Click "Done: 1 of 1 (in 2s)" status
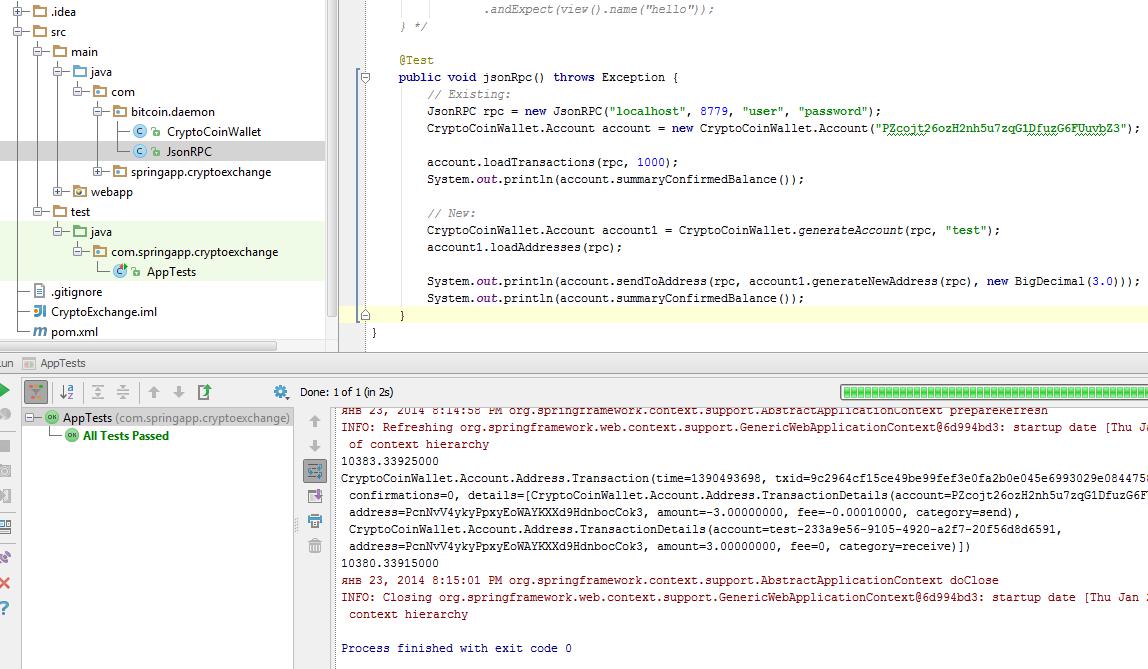Screen dimensions: 1148x669 pyautogui.click(x=346, y=392)
